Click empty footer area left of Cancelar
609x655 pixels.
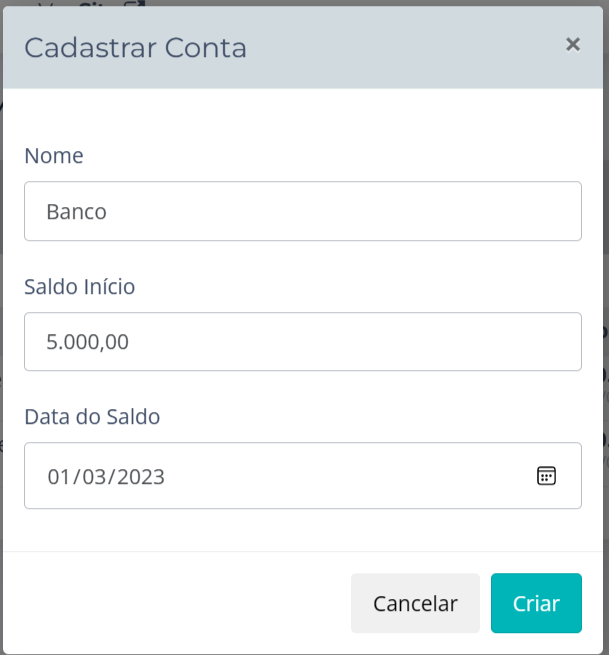point(180,603)
